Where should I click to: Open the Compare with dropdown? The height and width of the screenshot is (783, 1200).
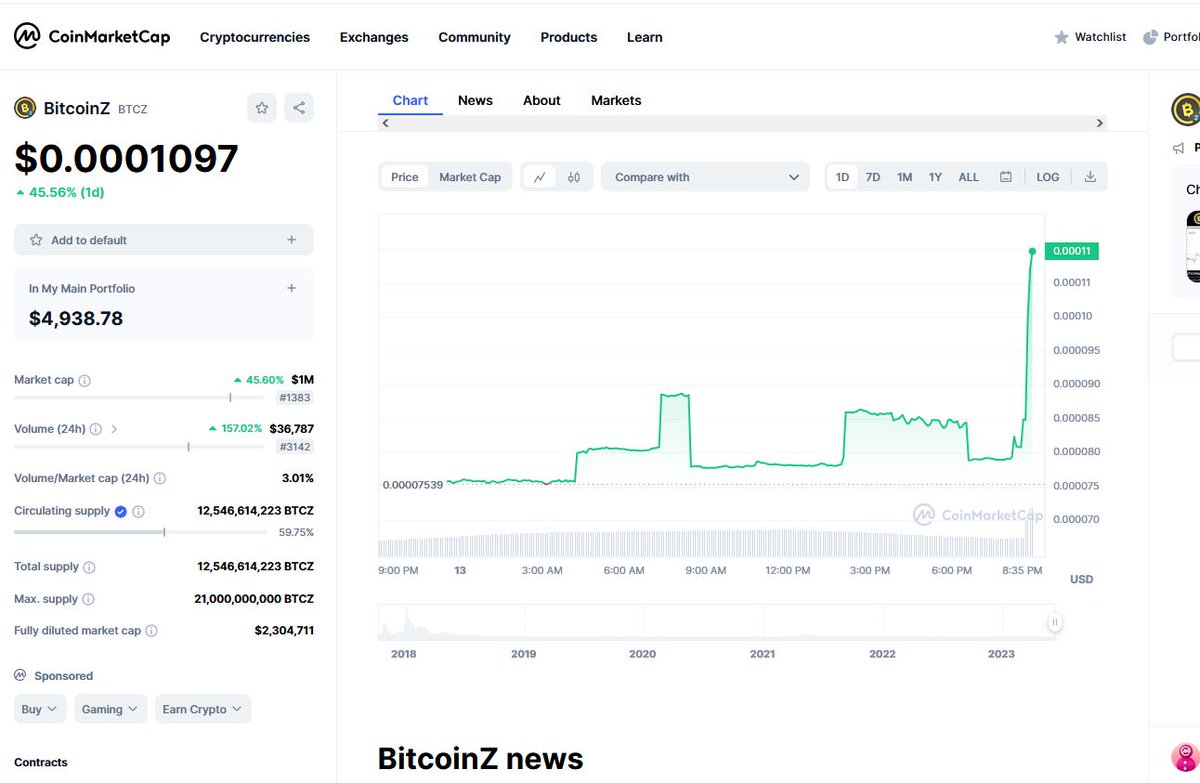[705, 177]
